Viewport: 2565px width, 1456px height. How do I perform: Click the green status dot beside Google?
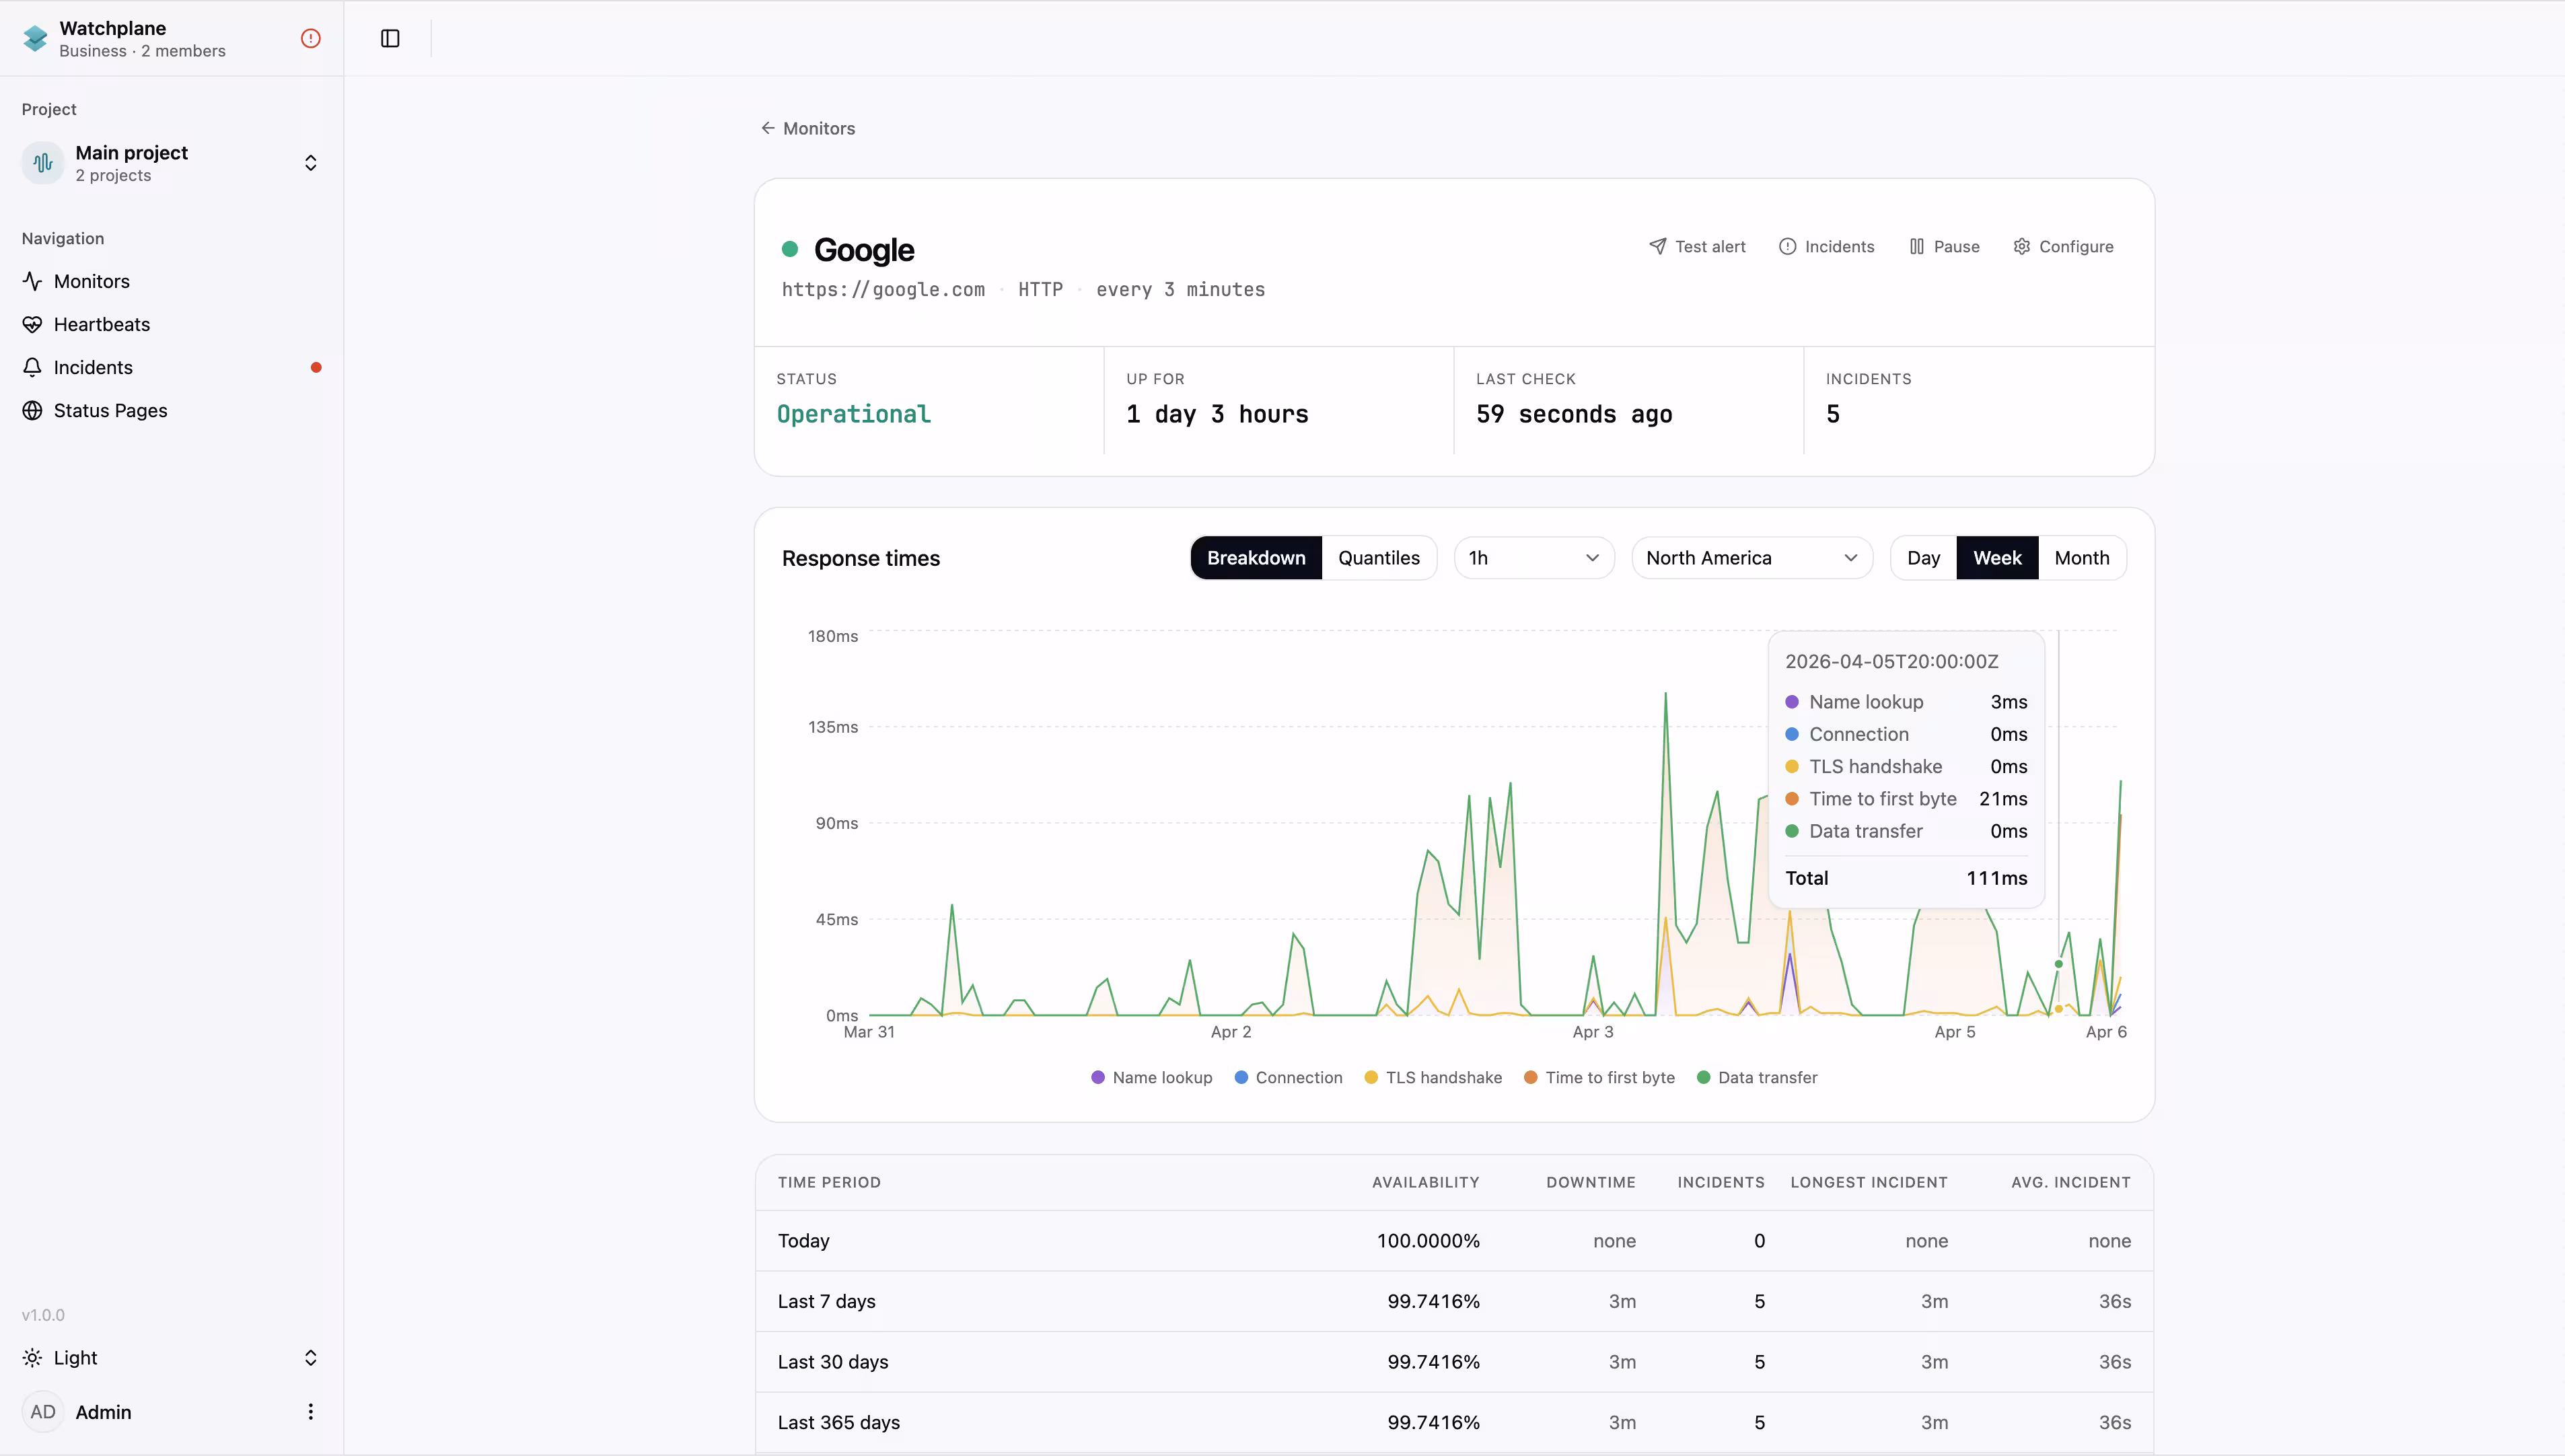click(790, 249)
